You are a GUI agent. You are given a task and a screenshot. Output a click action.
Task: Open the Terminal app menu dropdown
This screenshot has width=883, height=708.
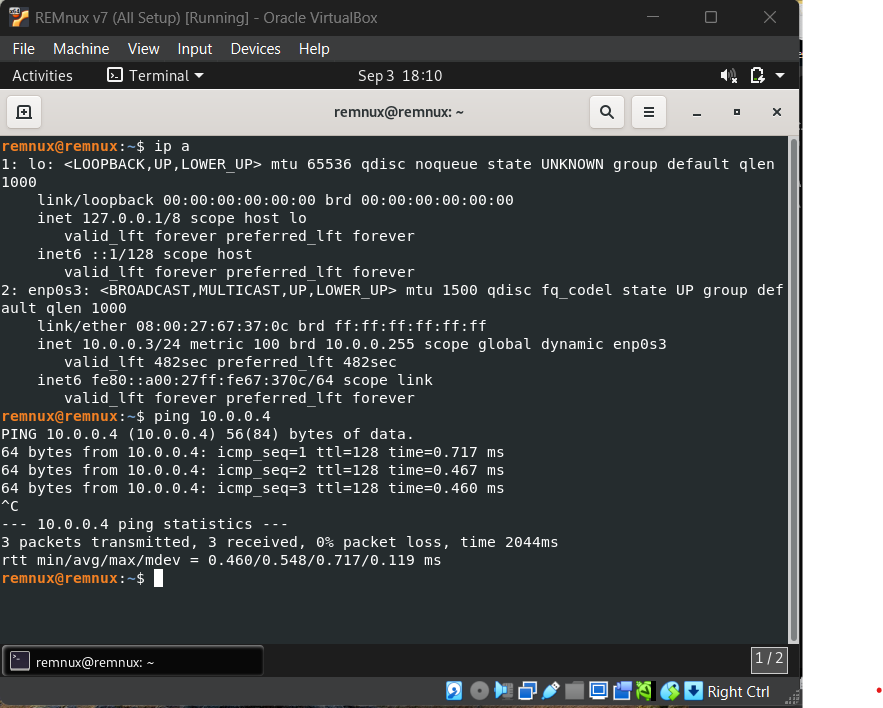point(155,75)
